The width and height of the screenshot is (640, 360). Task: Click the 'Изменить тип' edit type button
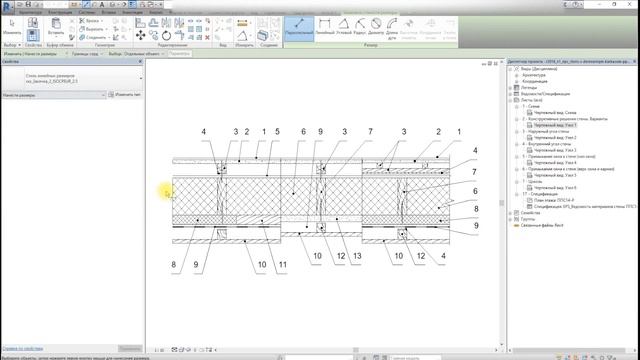[125, 95]
